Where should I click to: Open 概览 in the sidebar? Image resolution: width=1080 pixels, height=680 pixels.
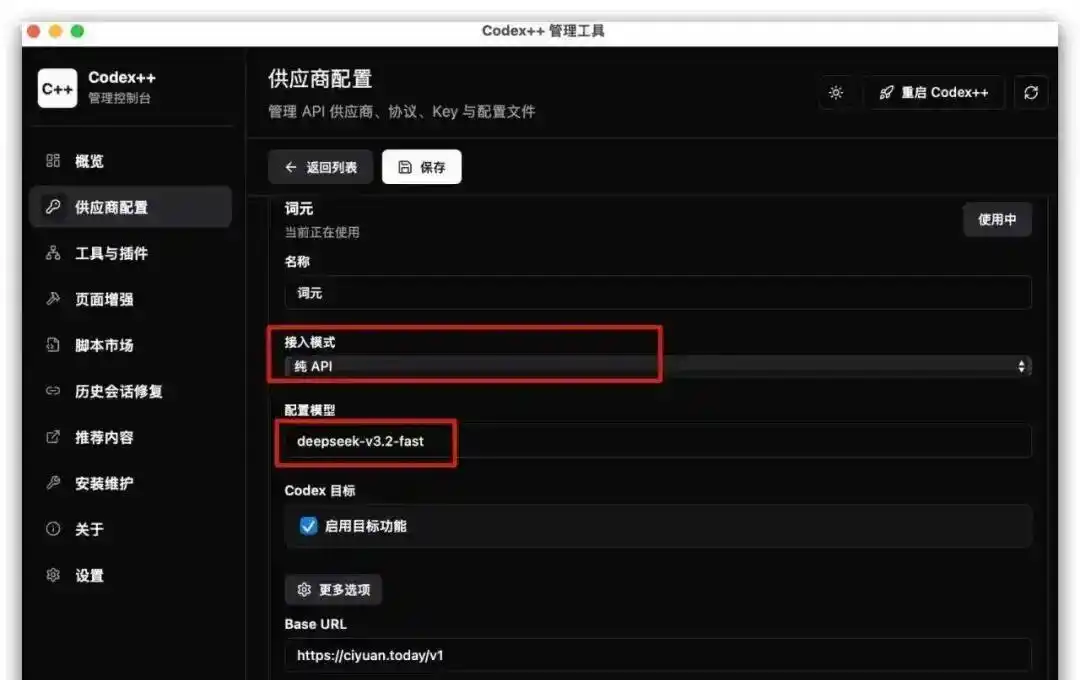[130, 161]
